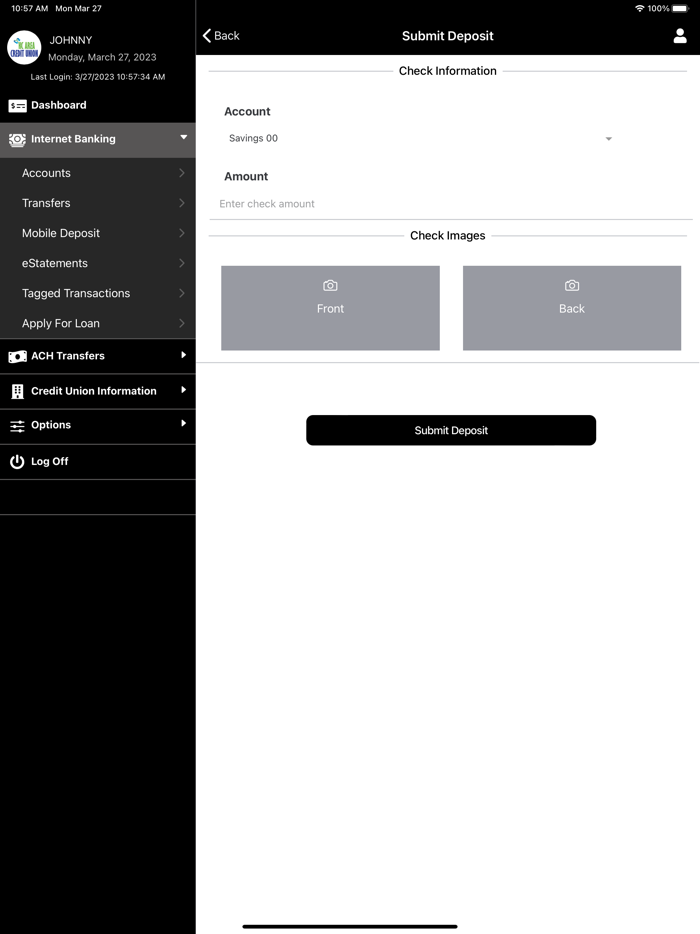Click the Account label

tap(247, 111)
